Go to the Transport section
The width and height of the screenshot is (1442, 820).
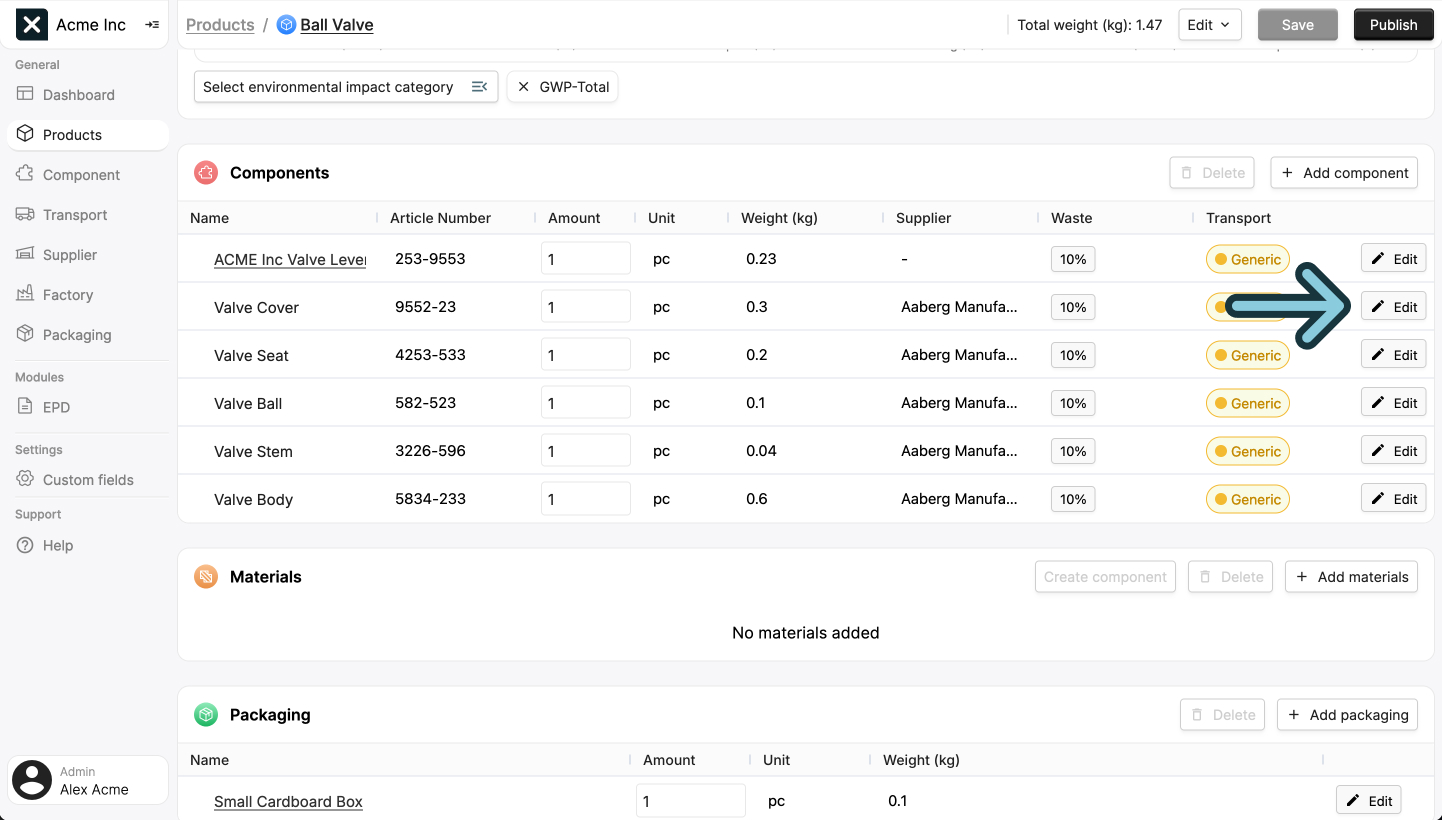(x=75, y=215)
